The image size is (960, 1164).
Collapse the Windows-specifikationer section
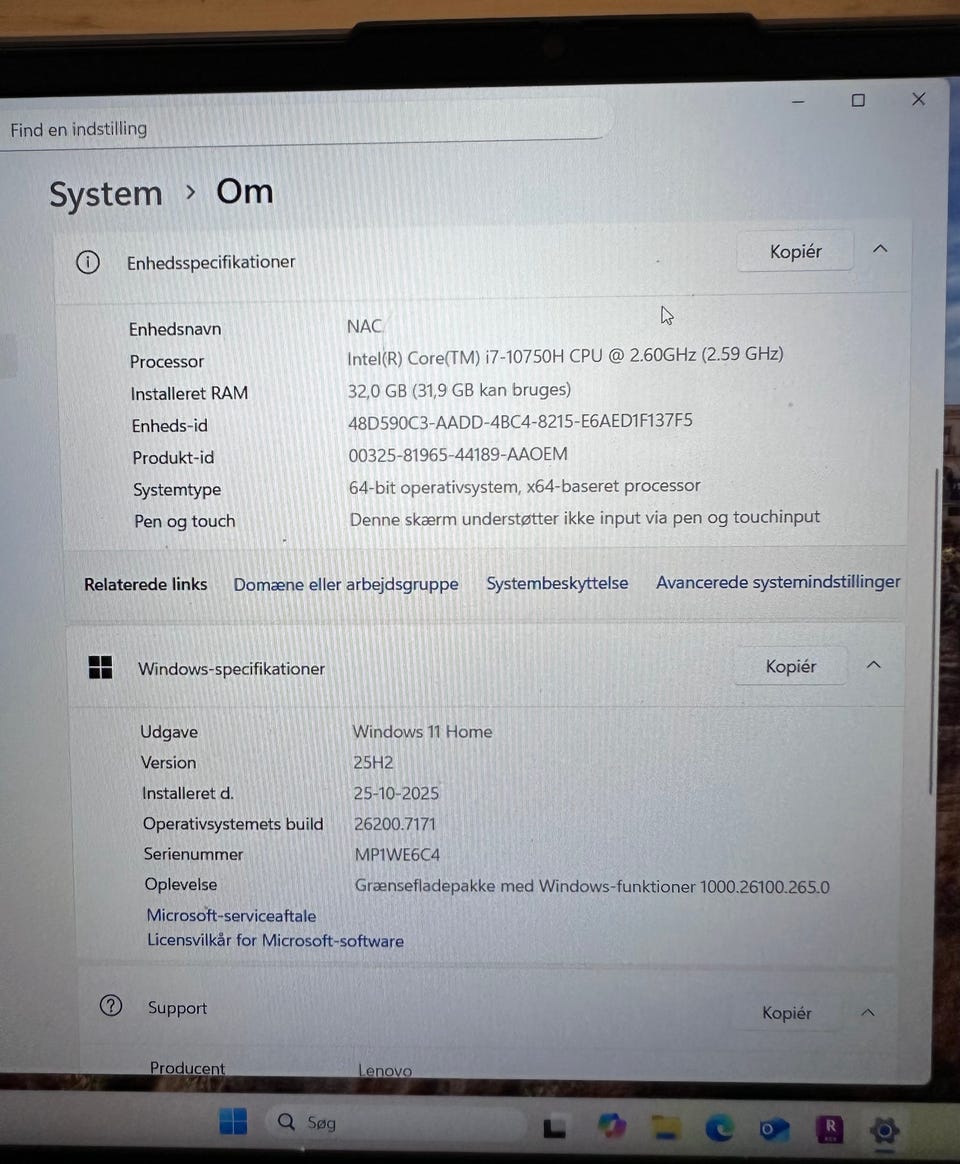pyautogui.click(x=874, y=664)
